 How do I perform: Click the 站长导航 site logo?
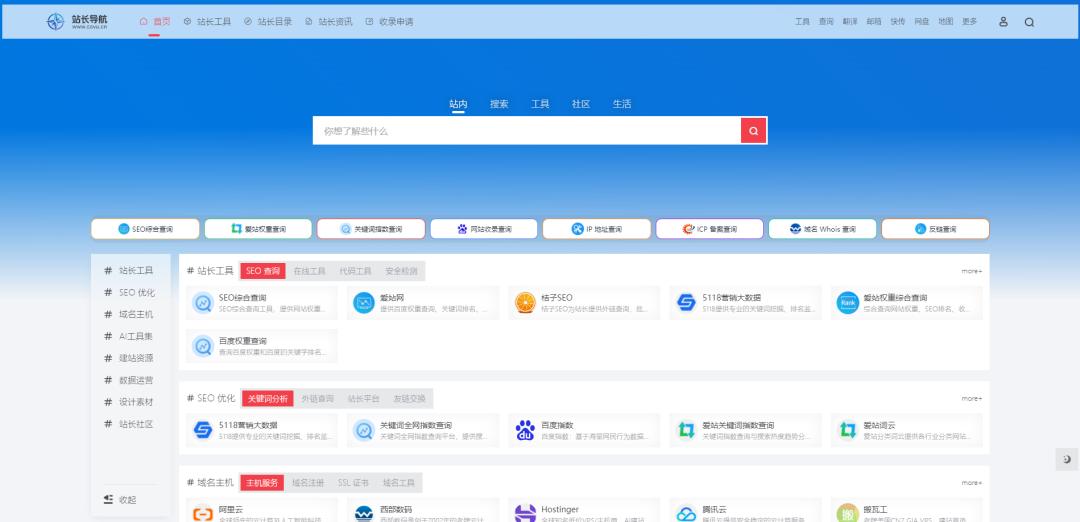pos(77,21)
